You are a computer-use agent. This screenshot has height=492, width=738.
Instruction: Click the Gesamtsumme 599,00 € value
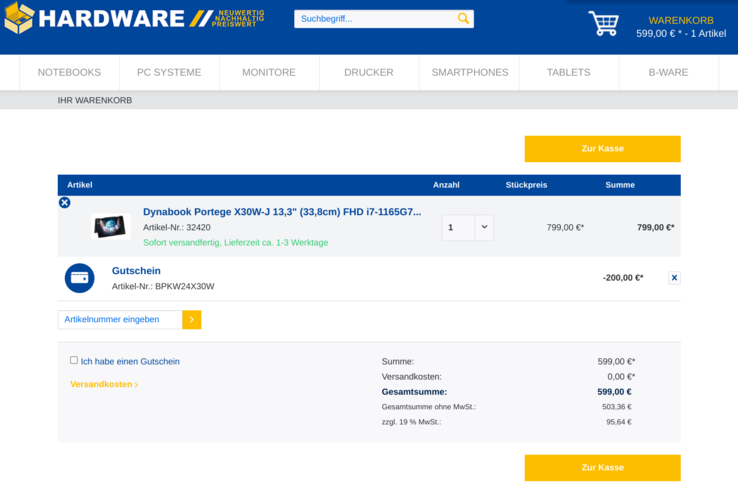614,392
